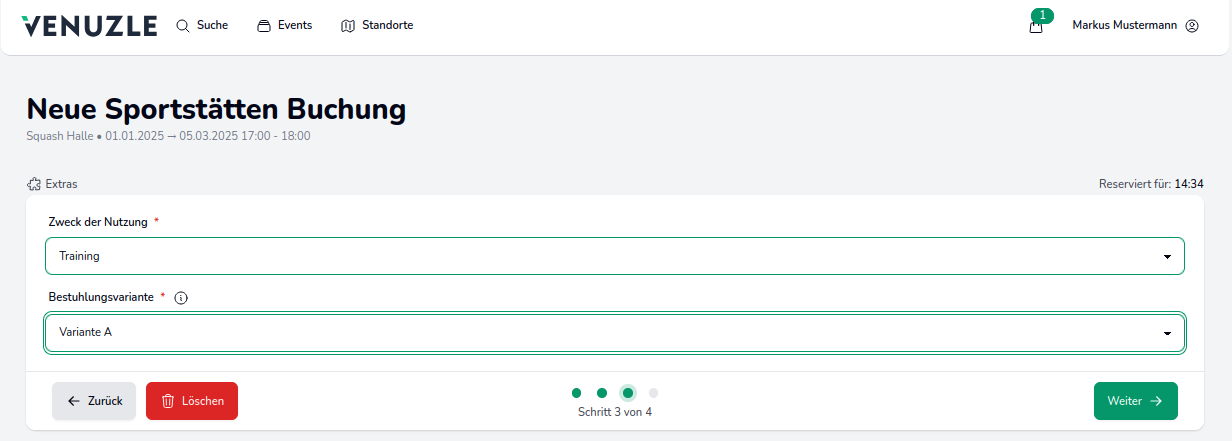This screenshot has width=1232, height=441.
Task: Open Markus Mustermann account menu
Action: click(x=1124, y=26)
